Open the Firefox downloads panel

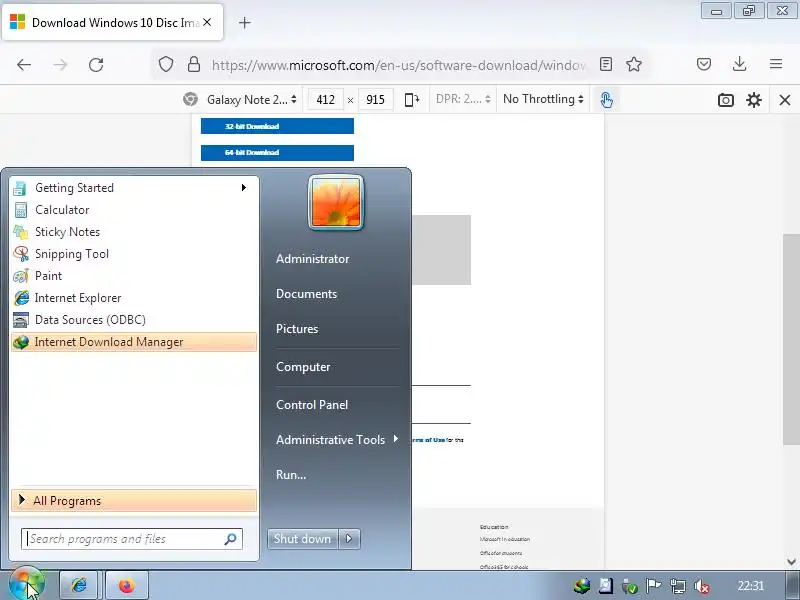pos(739,64)
